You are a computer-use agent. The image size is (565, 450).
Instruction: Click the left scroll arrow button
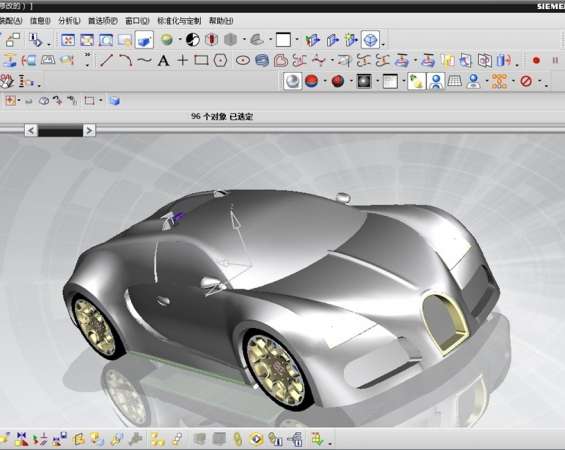coord(31,130)
